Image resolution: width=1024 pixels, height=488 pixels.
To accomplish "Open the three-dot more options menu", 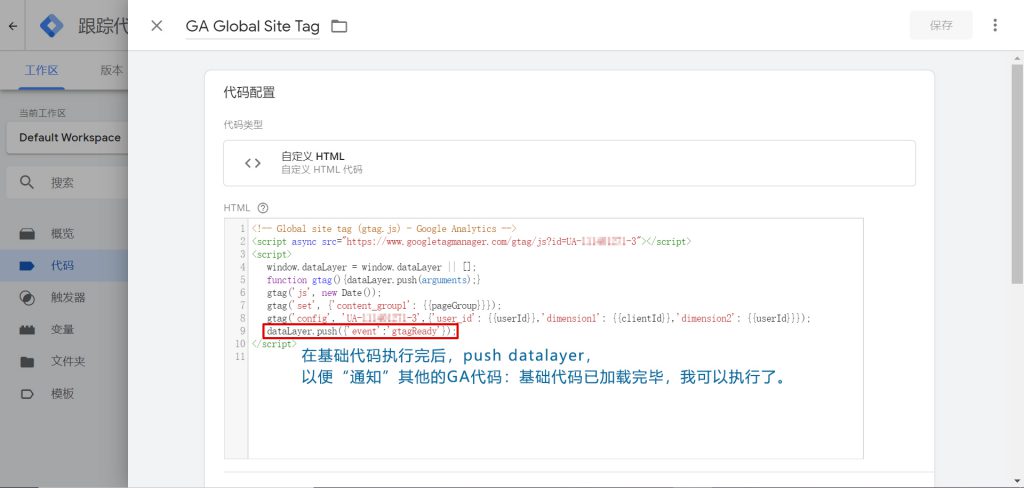I will [995, 25].
